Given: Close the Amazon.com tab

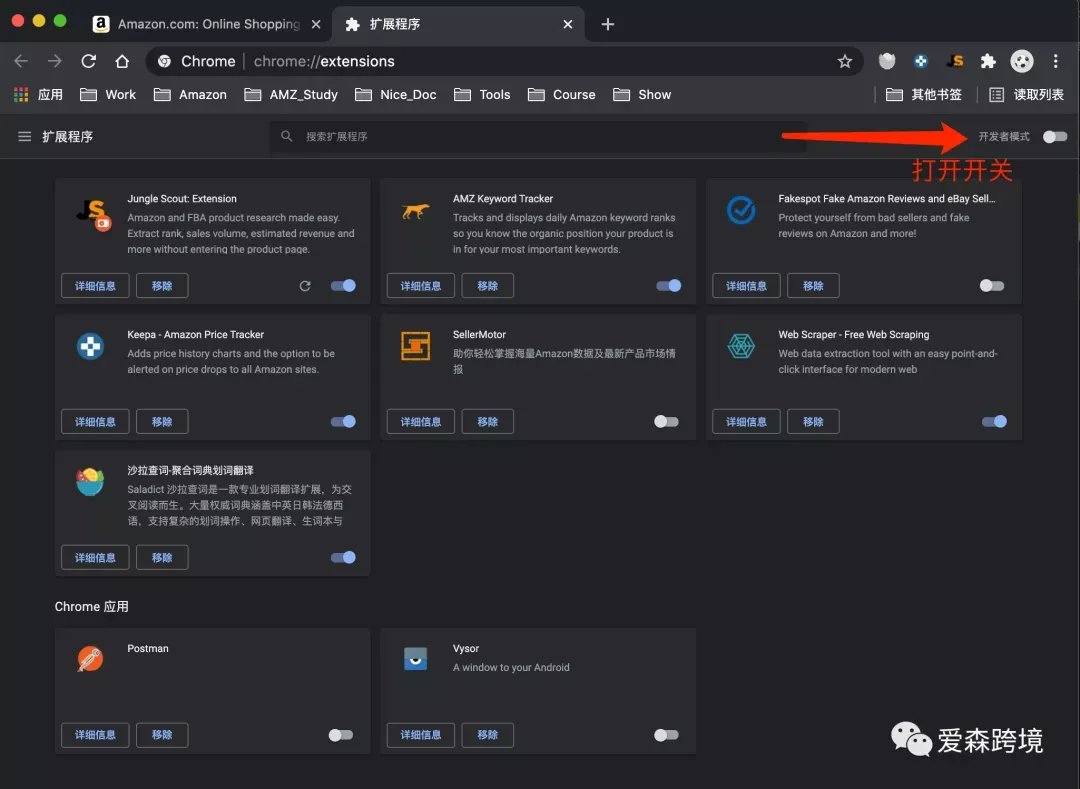Looking at the screenshot, I should (x=315, y=24).
